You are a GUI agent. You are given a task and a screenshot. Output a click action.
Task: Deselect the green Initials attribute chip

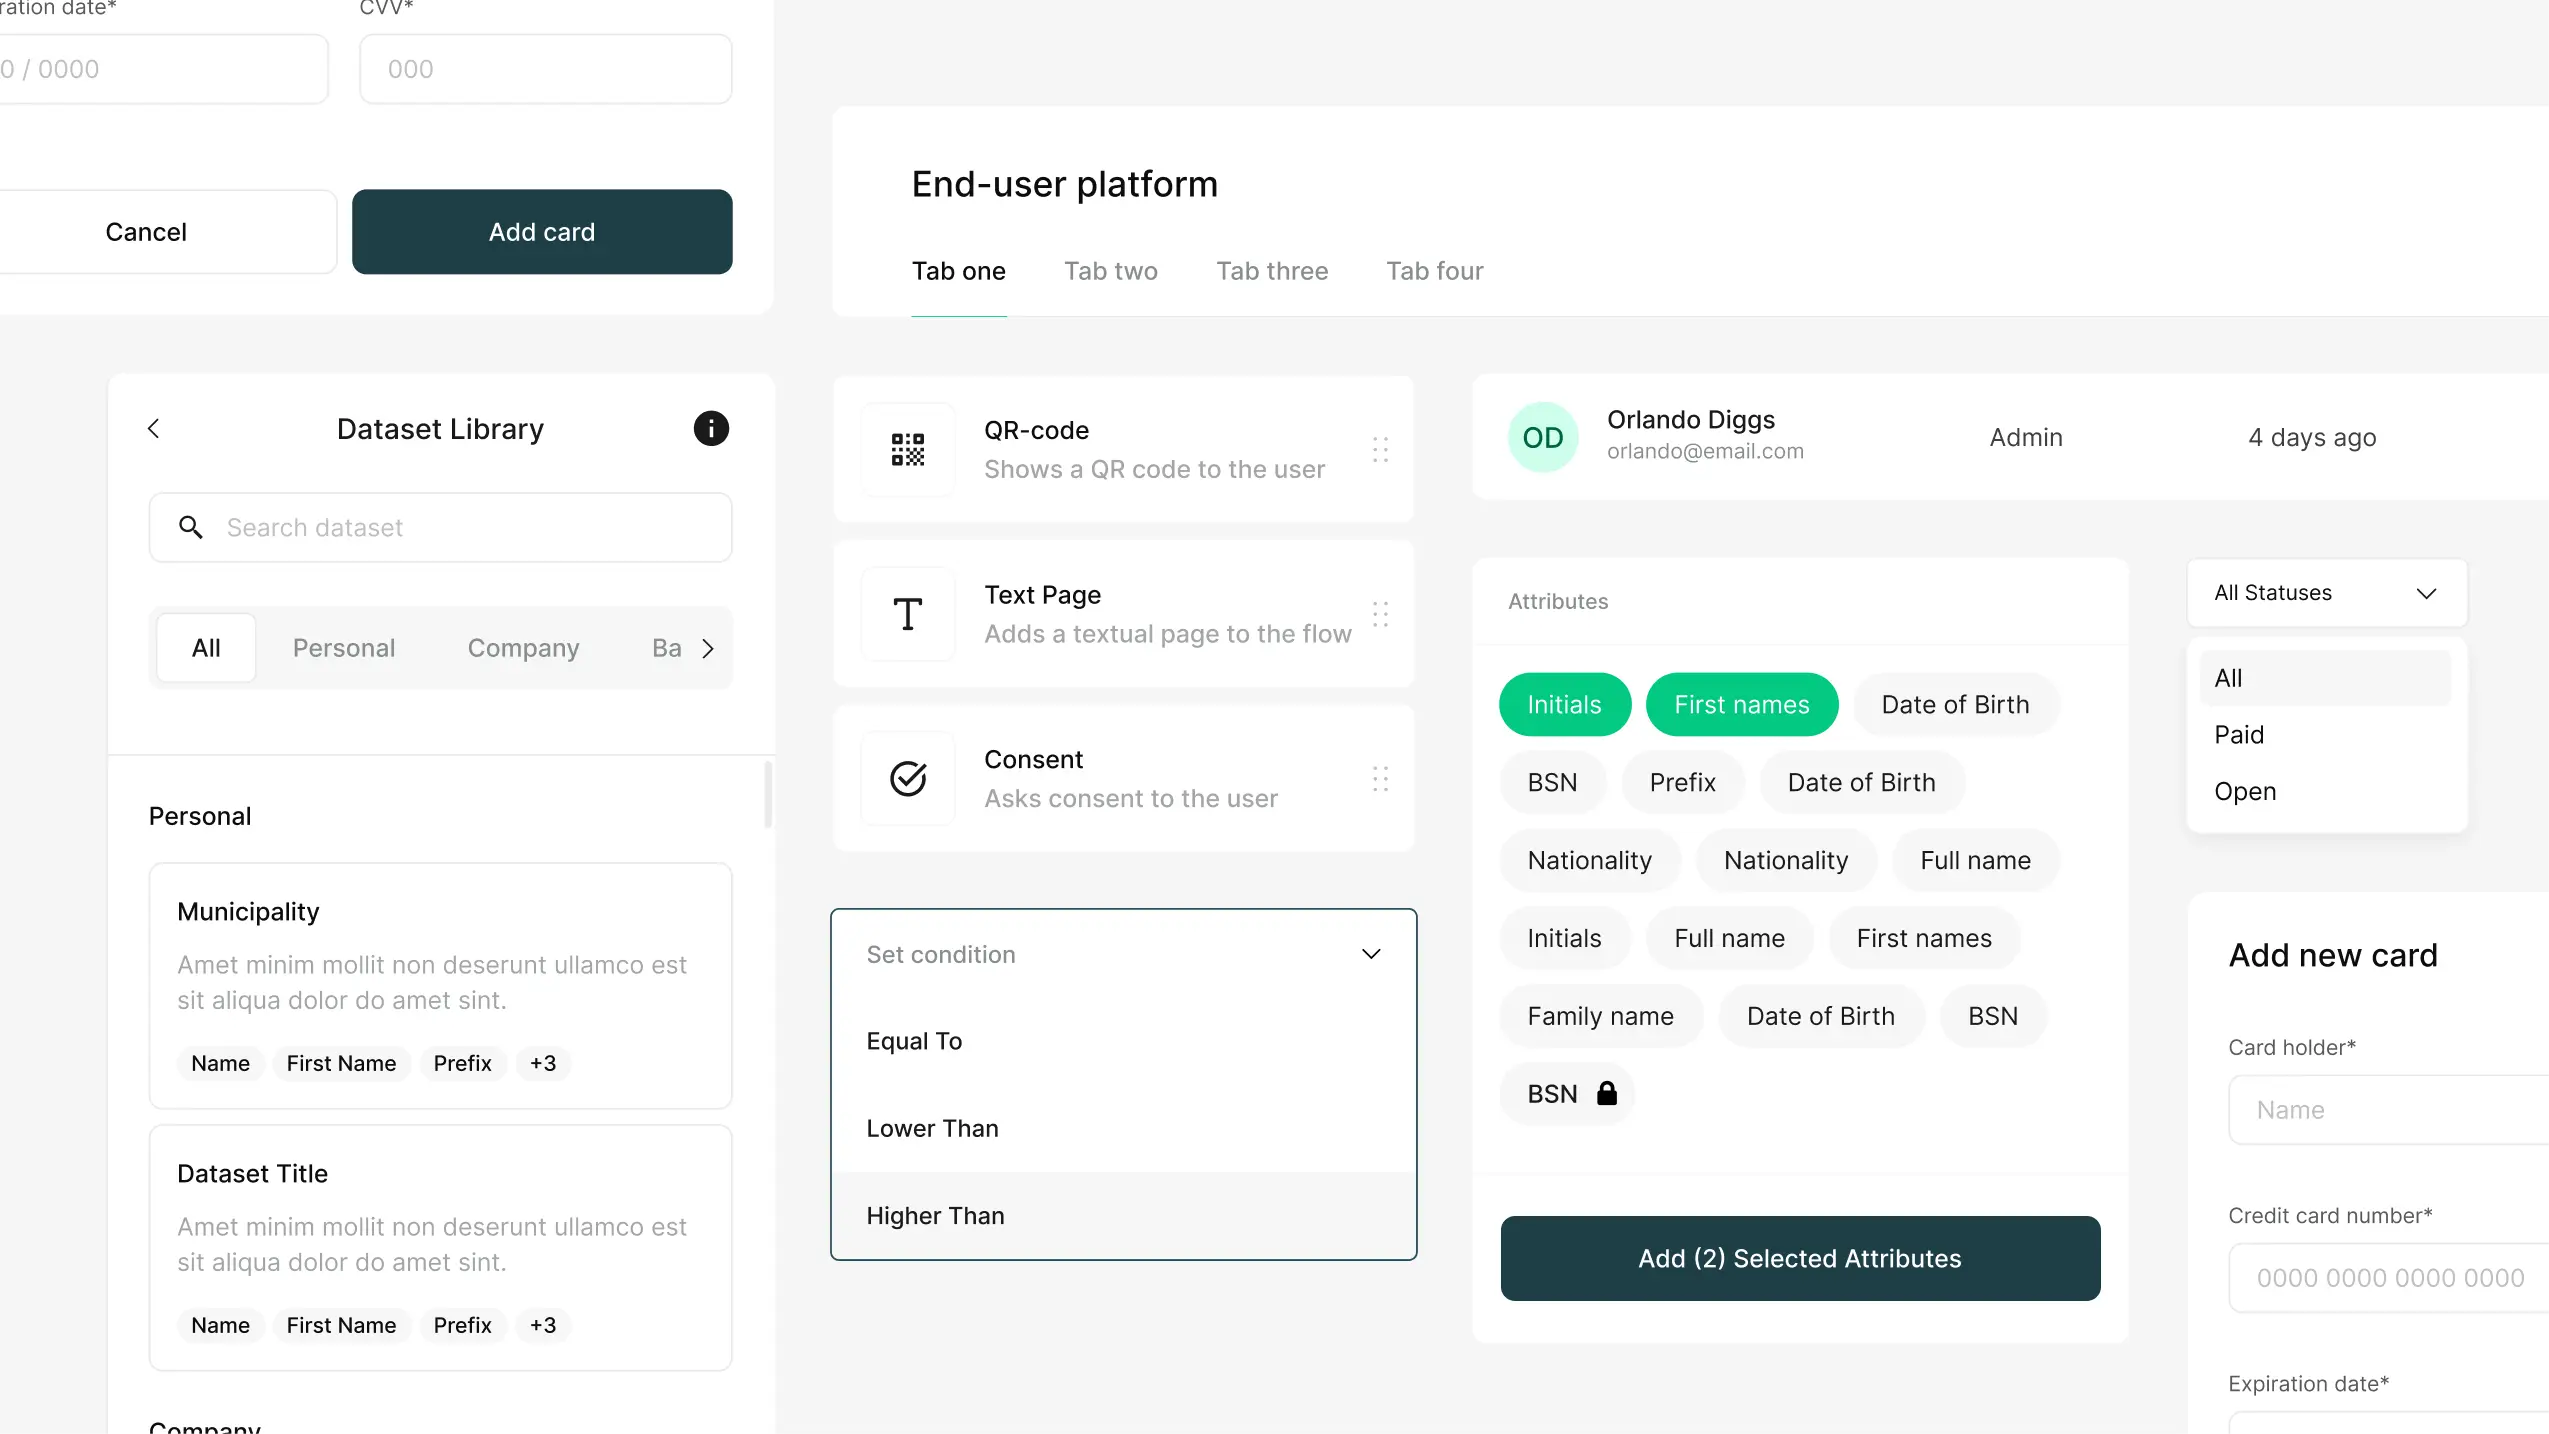tap(1564, 705)
